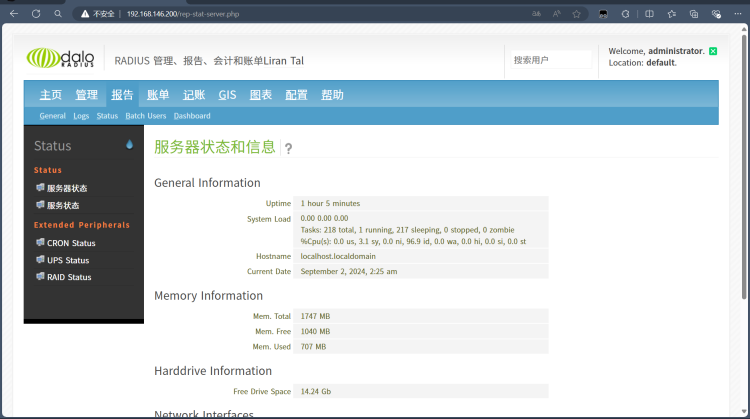Image resolution: width=750 pixels, height=419 pixels.
Task: Open the 管理 management menu
Action: pos(87,95)
